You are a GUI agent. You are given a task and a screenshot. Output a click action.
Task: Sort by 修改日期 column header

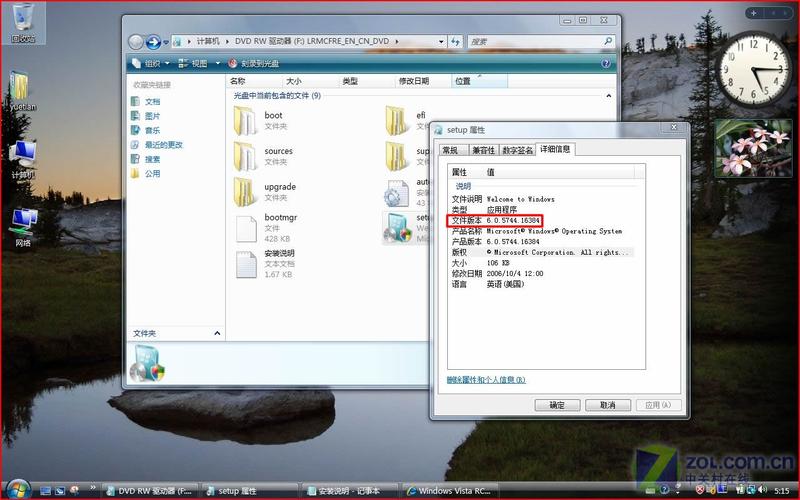(x=423, y=81)
